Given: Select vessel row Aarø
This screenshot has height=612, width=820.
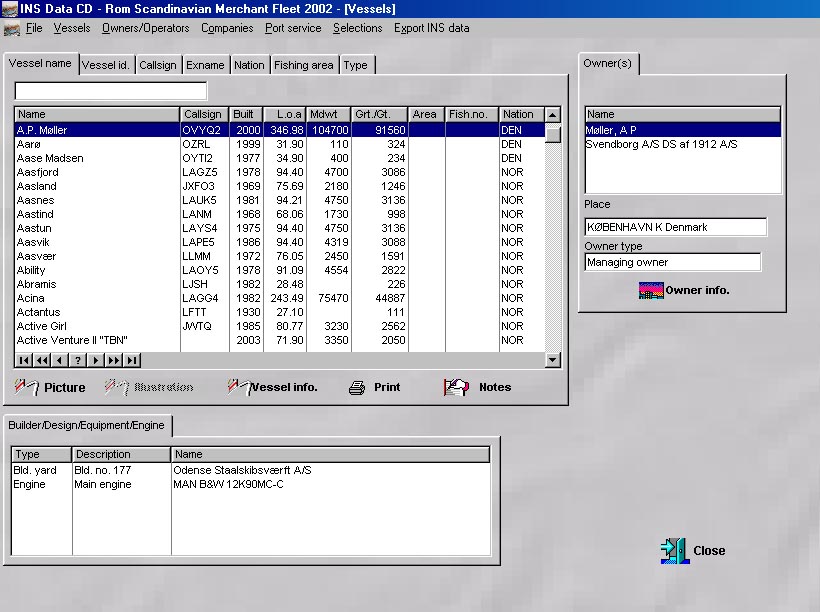Looking at the screenshot, I should [x=280, y=144].
